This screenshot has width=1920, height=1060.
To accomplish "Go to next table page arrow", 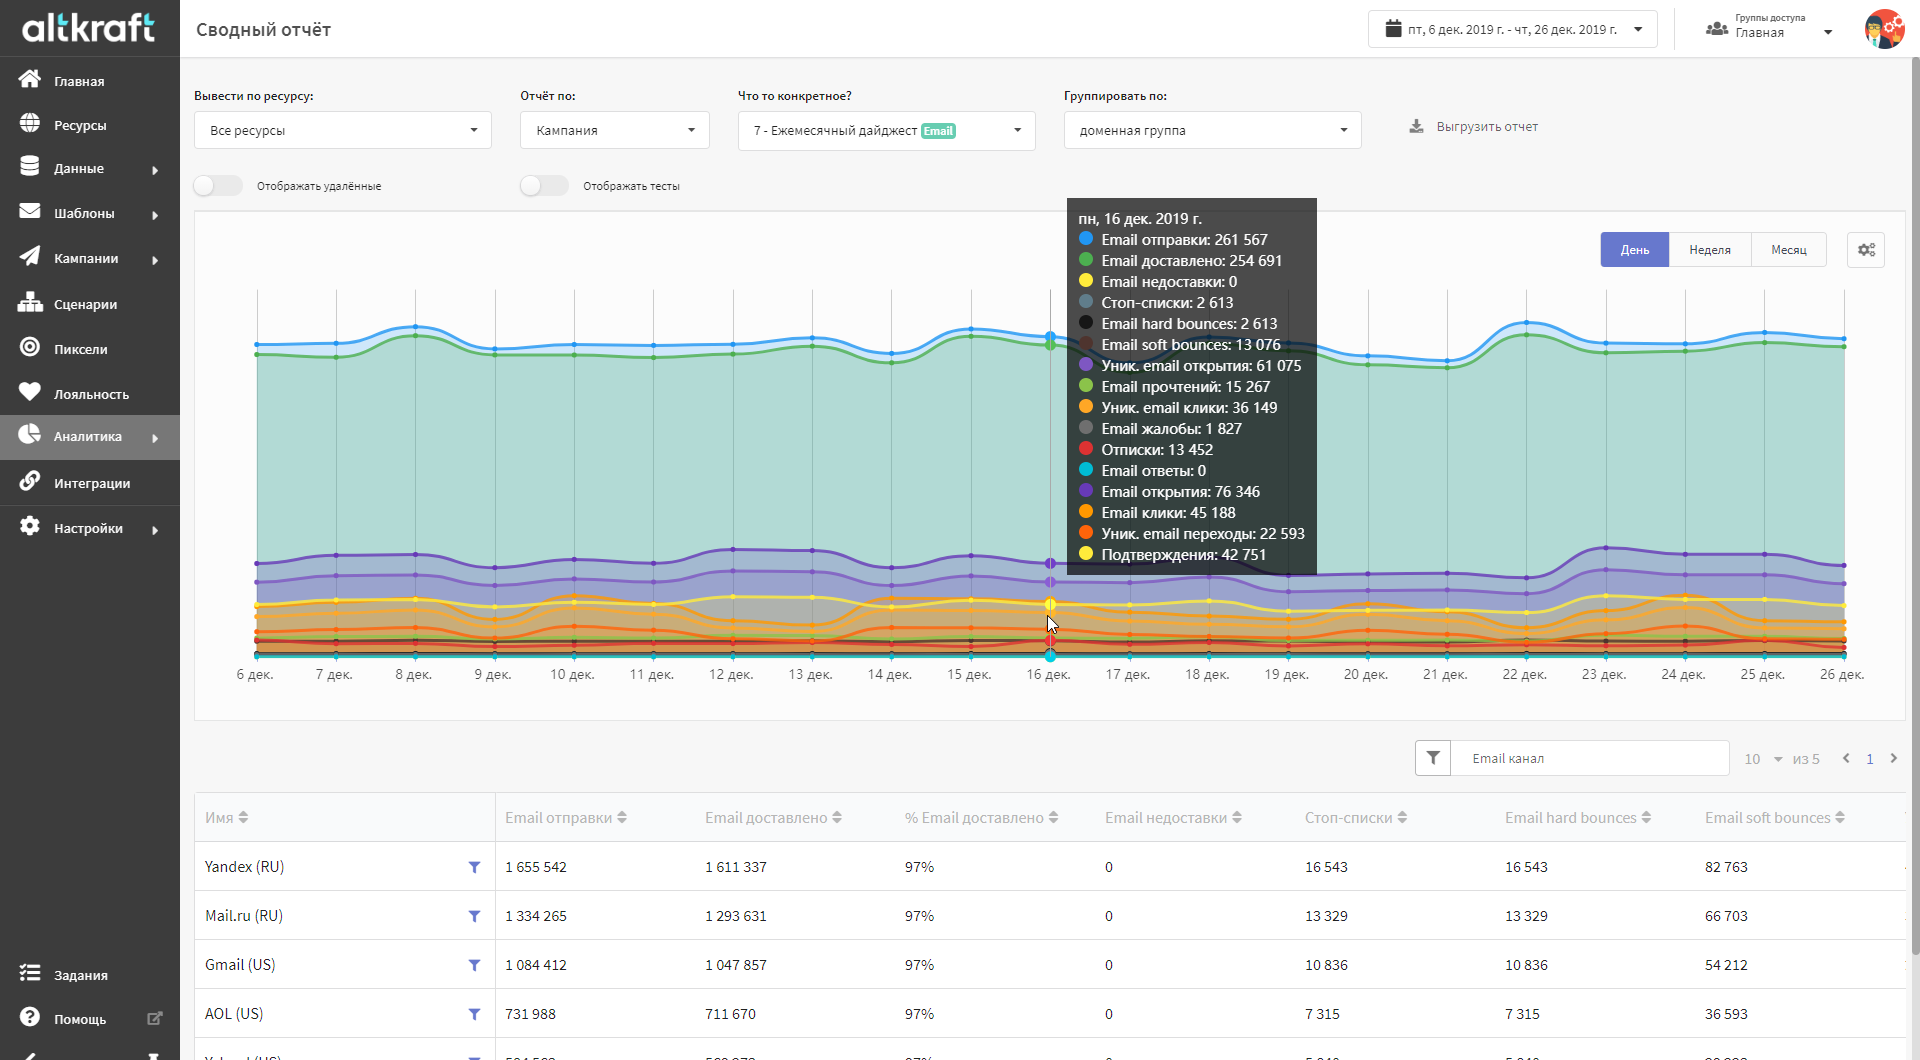I will pos(1894,758).
